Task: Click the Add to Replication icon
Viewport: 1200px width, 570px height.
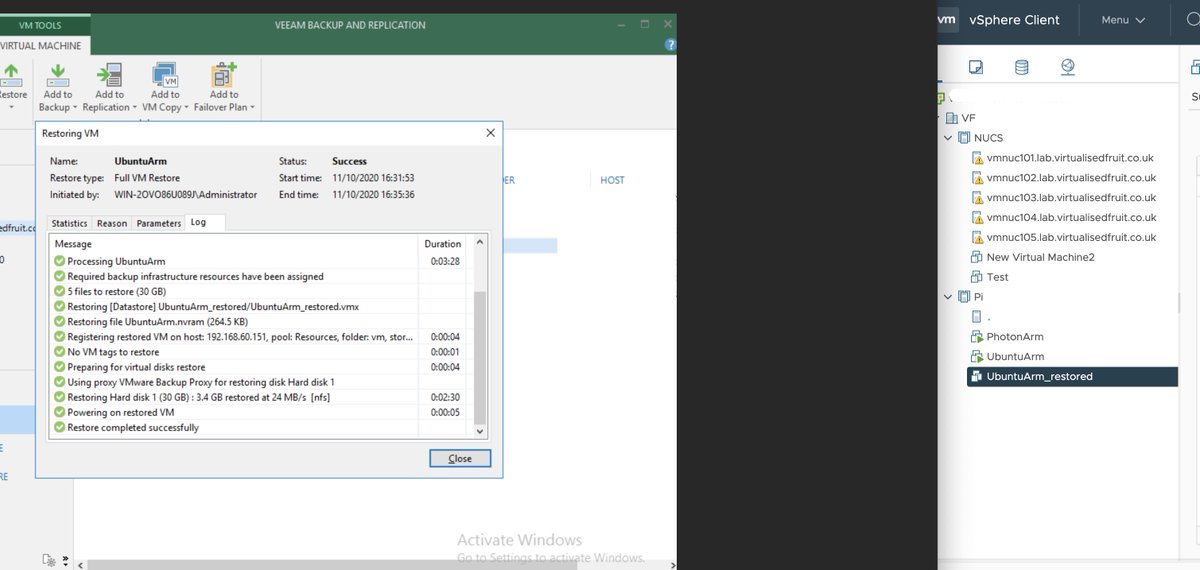Action: (x=109, y=74)
